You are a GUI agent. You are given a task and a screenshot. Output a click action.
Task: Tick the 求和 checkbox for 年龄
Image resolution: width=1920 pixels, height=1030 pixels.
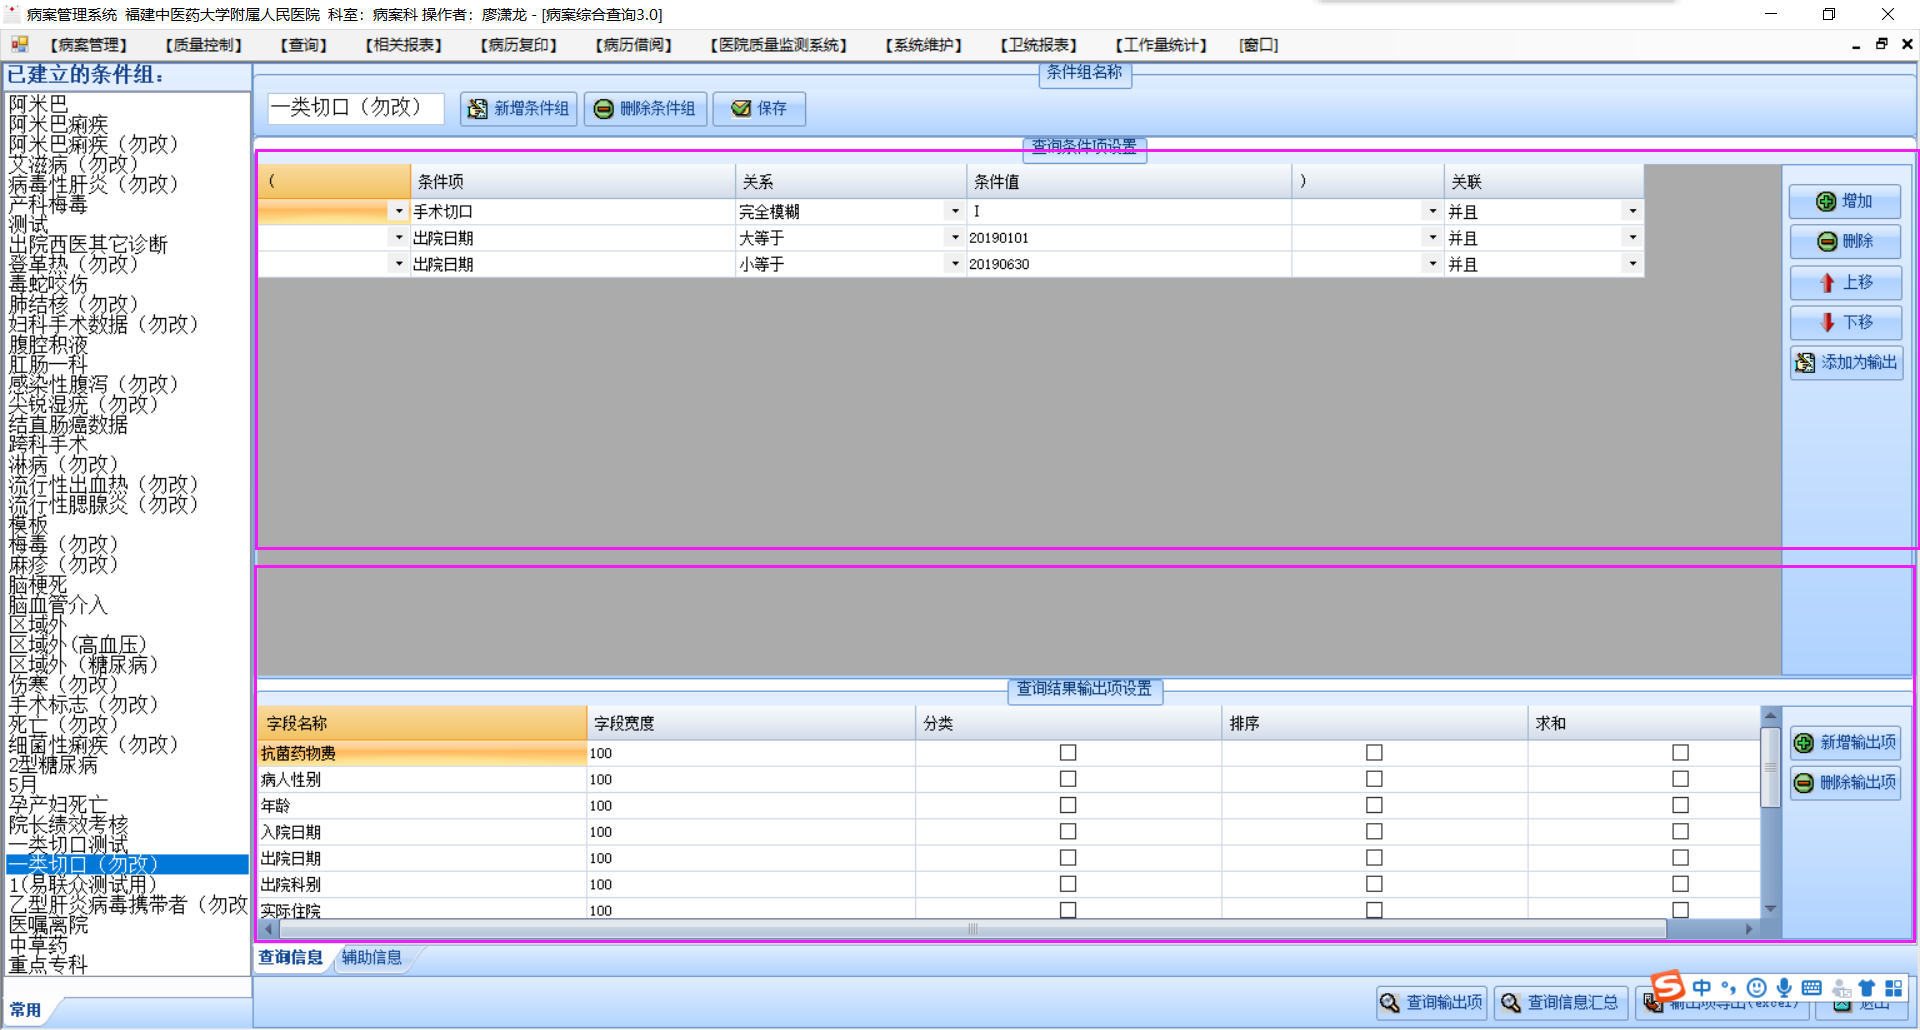tap(1680, 805)
